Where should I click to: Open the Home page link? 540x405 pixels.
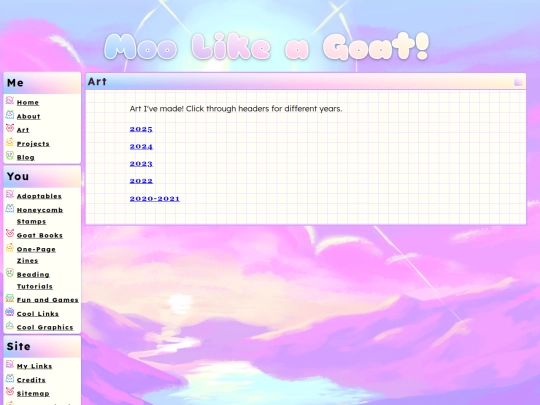28,103
